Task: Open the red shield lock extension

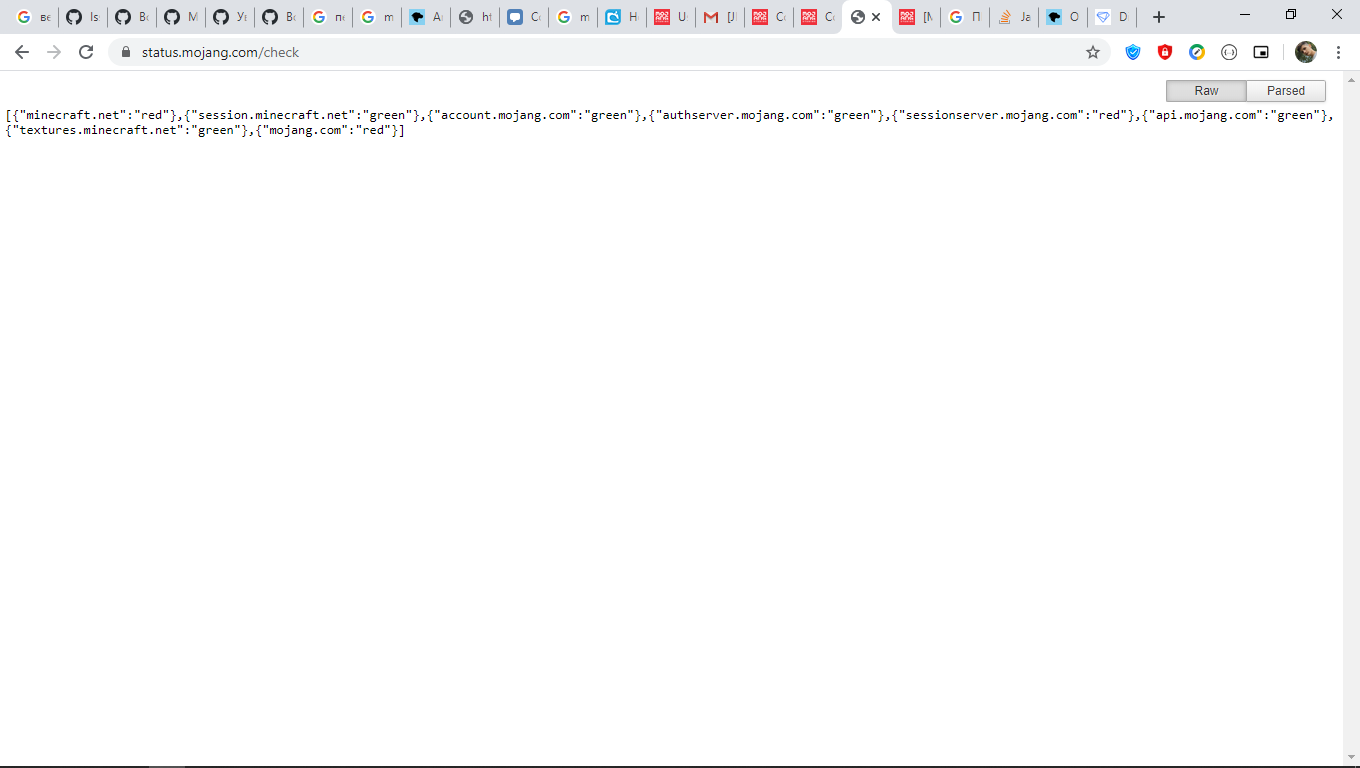Action: pos(1165,52)
